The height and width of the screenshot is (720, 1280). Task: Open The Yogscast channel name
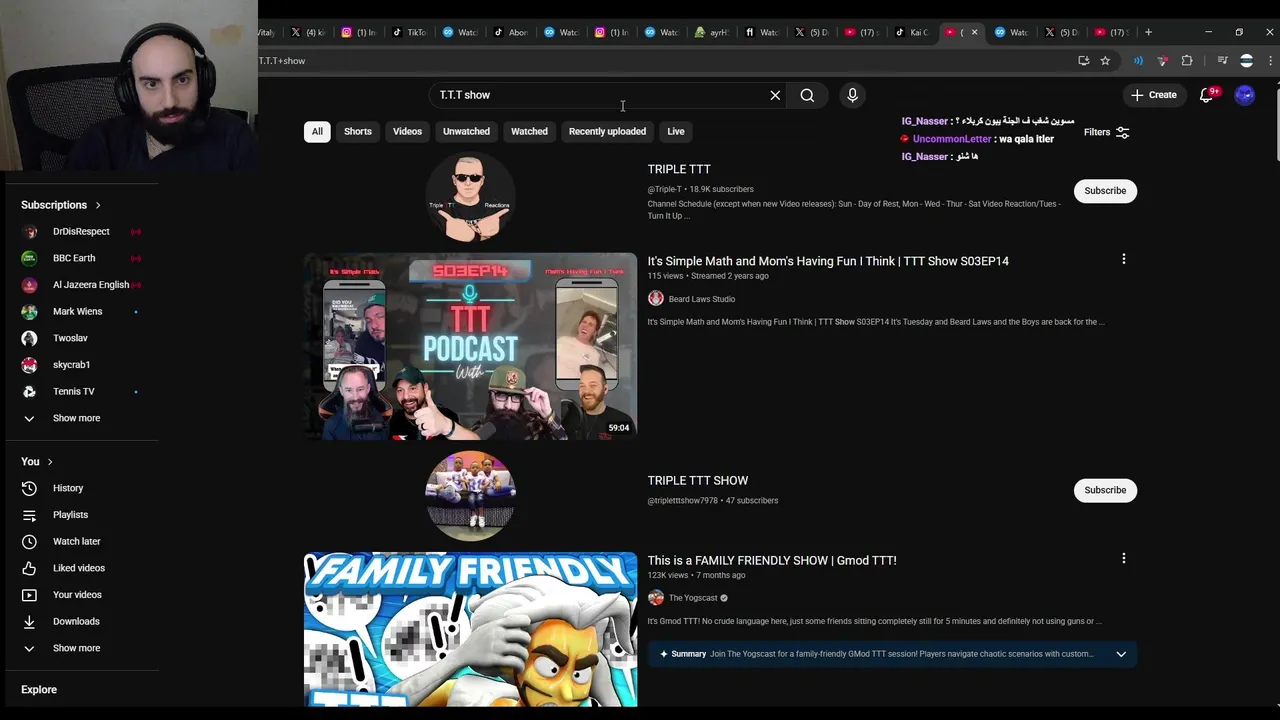pyautogui.click(x=693, y=598)
